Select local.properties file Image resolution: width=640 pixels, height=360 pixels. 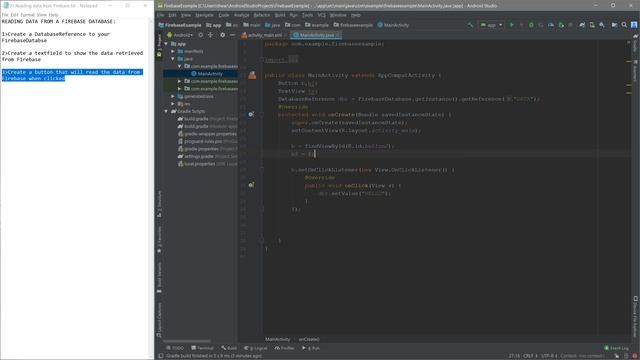click(207, 164)
